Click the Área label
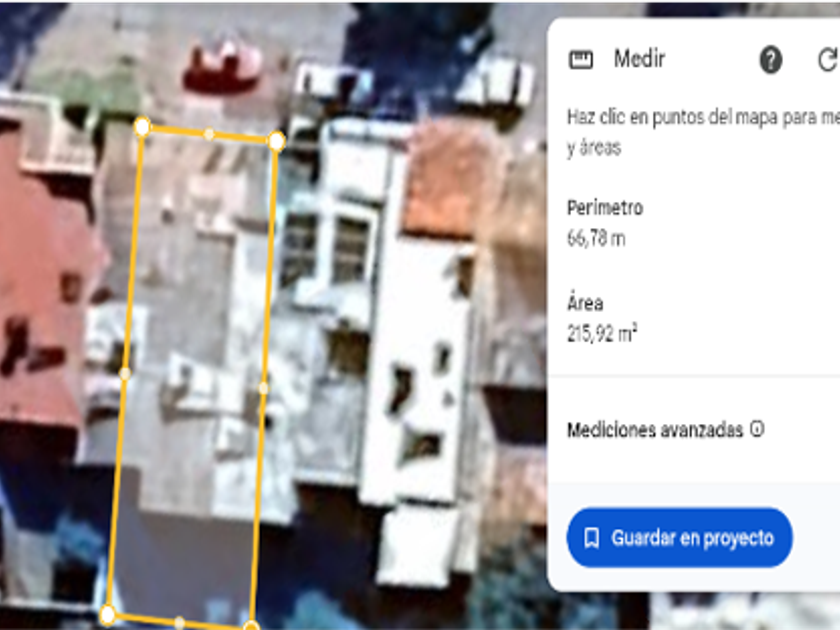The image size is (840, 630). (585, 303)
